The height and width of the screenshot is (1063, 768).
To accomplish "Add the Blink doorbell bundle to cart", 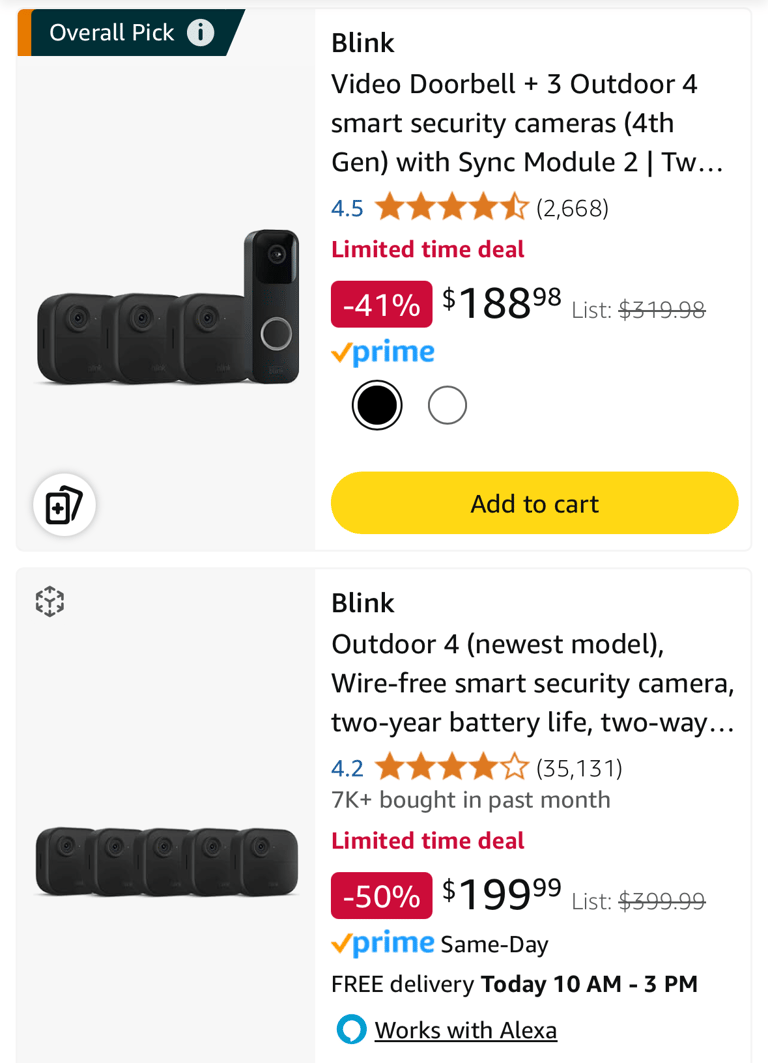I will (x=534, y=503).
